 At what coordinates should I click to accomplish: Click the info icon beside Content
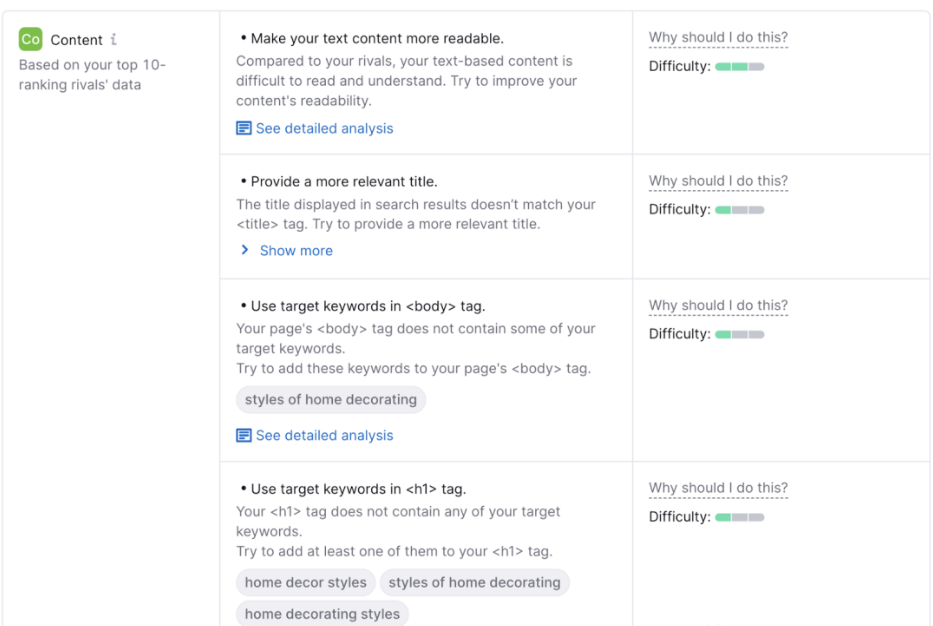pyautogui.click(x=114, y=39)
